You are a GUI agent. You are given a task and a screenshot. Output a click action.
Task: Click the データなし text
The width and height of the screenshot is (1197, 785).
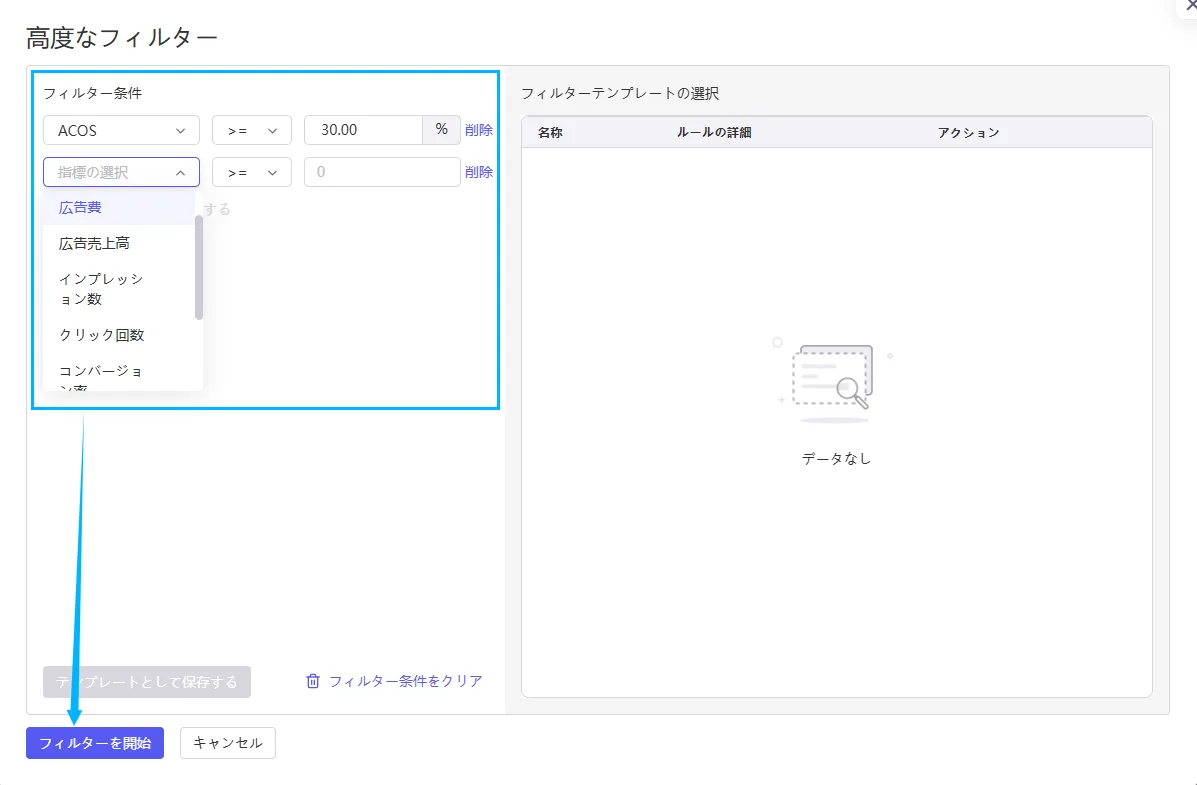point(836,458)
